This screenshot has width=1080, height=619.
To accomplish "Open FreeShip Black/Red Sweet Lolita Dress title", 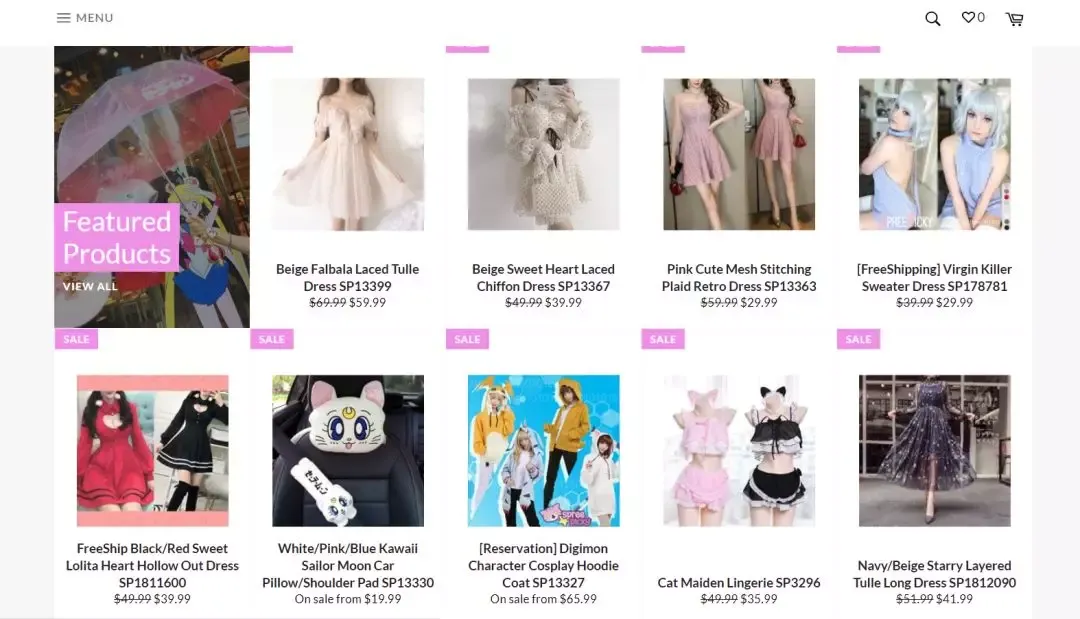I will pos(152,565).
